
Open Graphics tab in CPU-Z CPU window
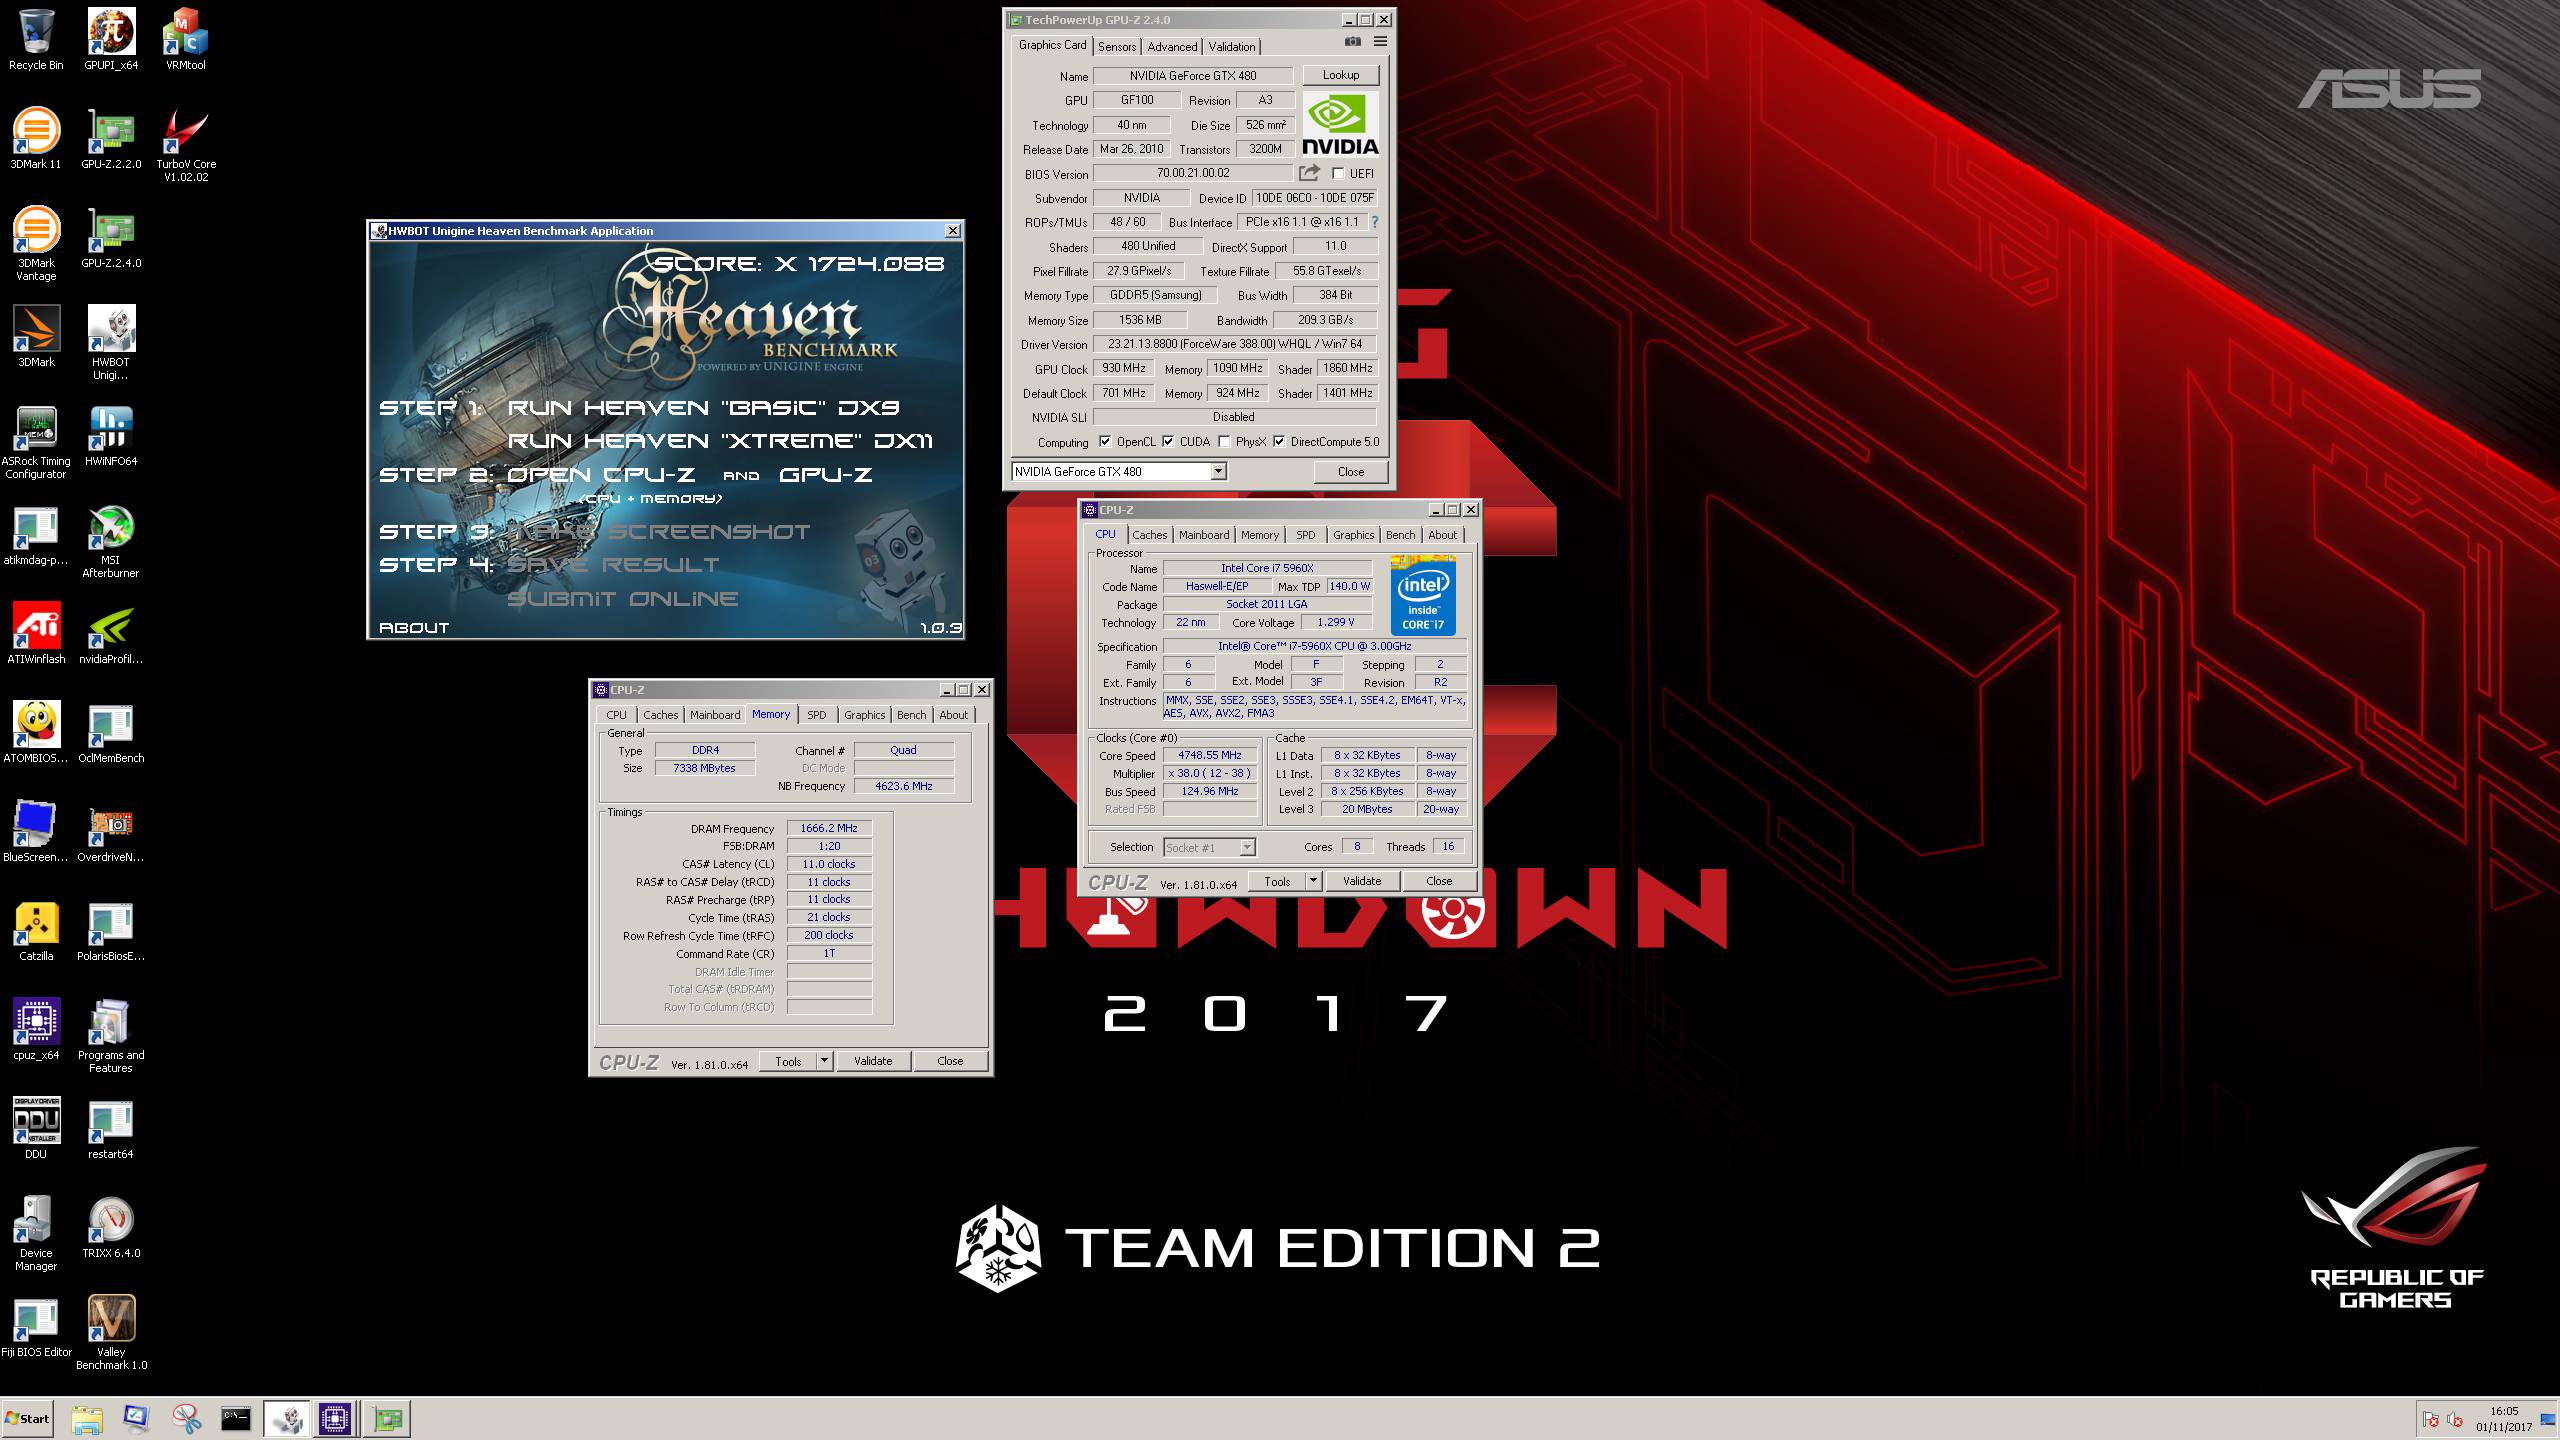[x=1353, y=535]
